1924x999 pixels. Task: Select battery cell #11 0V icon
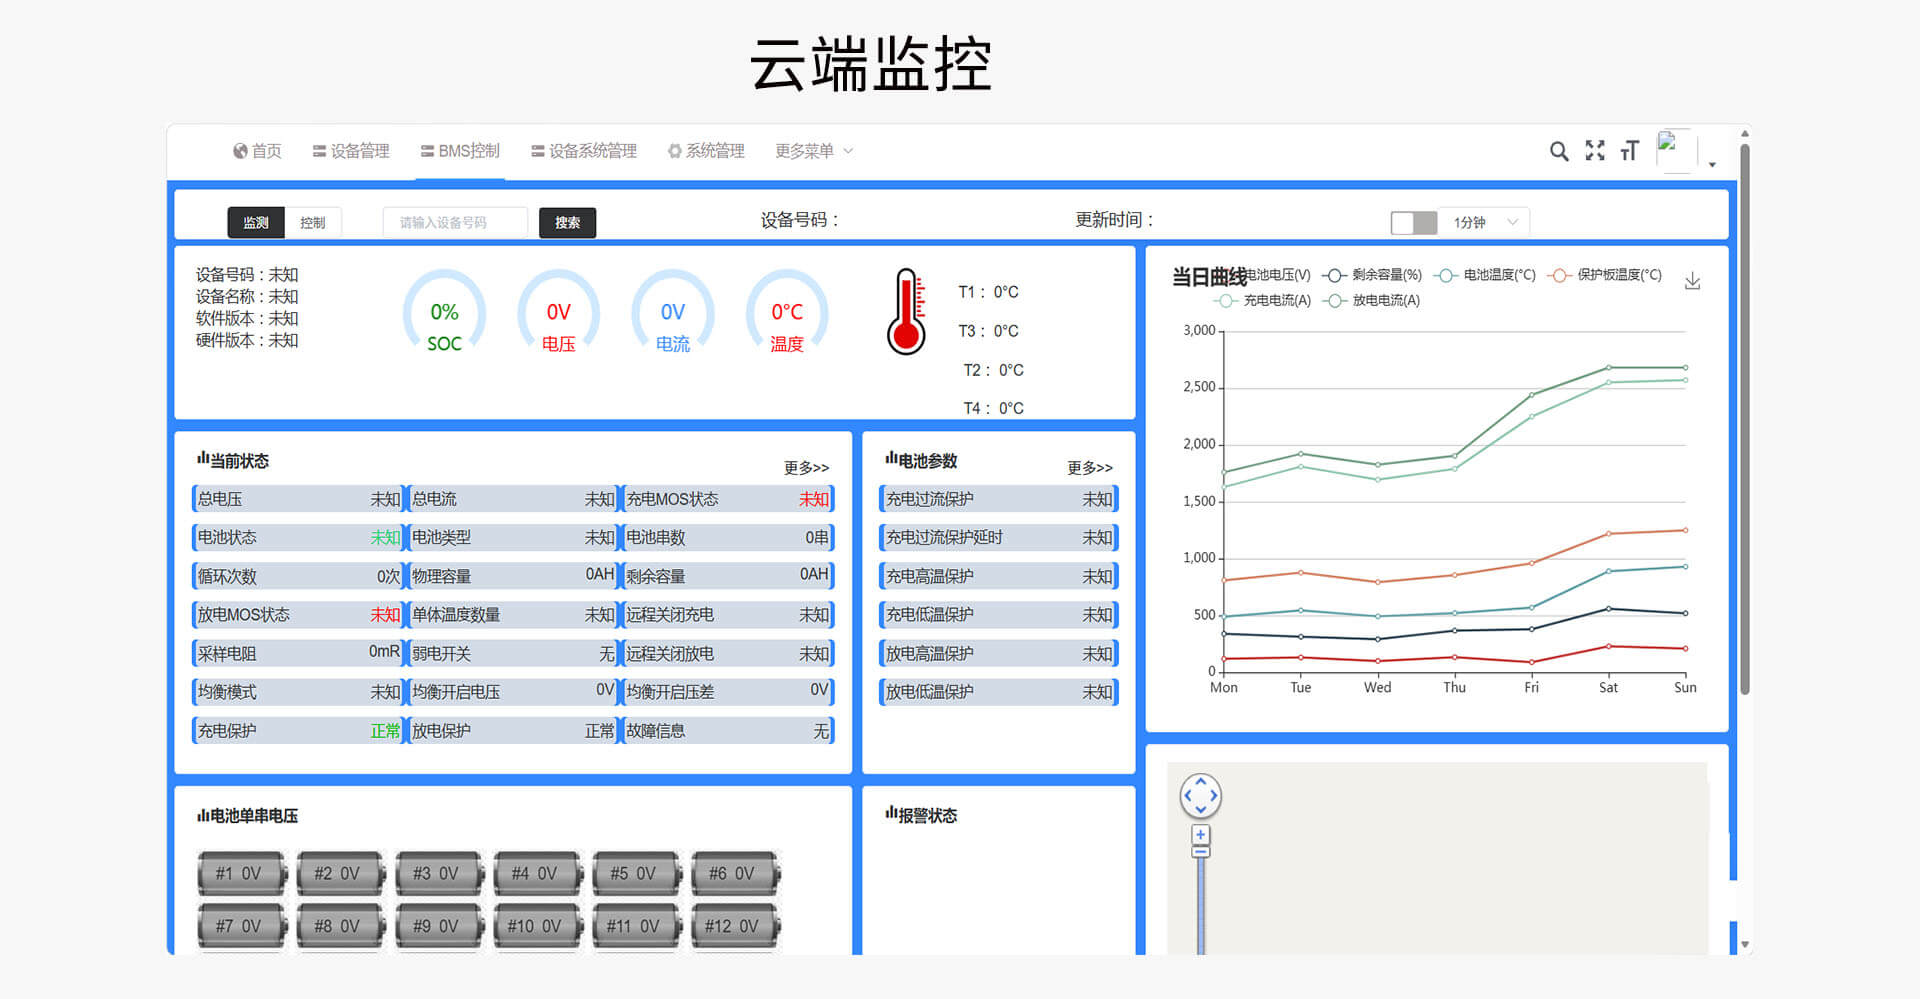pyautogui.click(x=639, y=928)
